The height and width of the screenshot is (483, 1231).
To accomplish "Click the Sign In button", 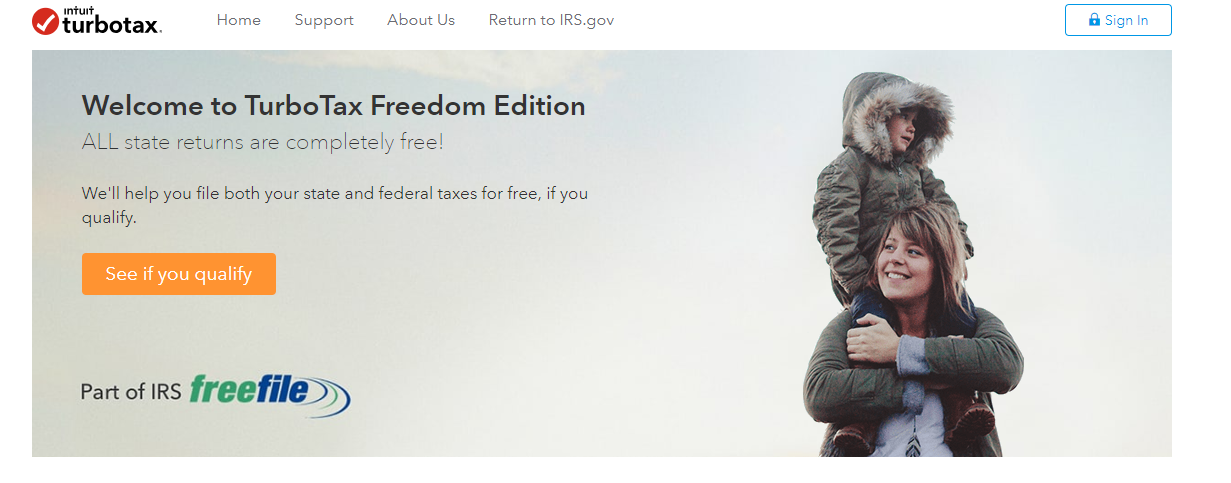I will [x=1118, y=20].
